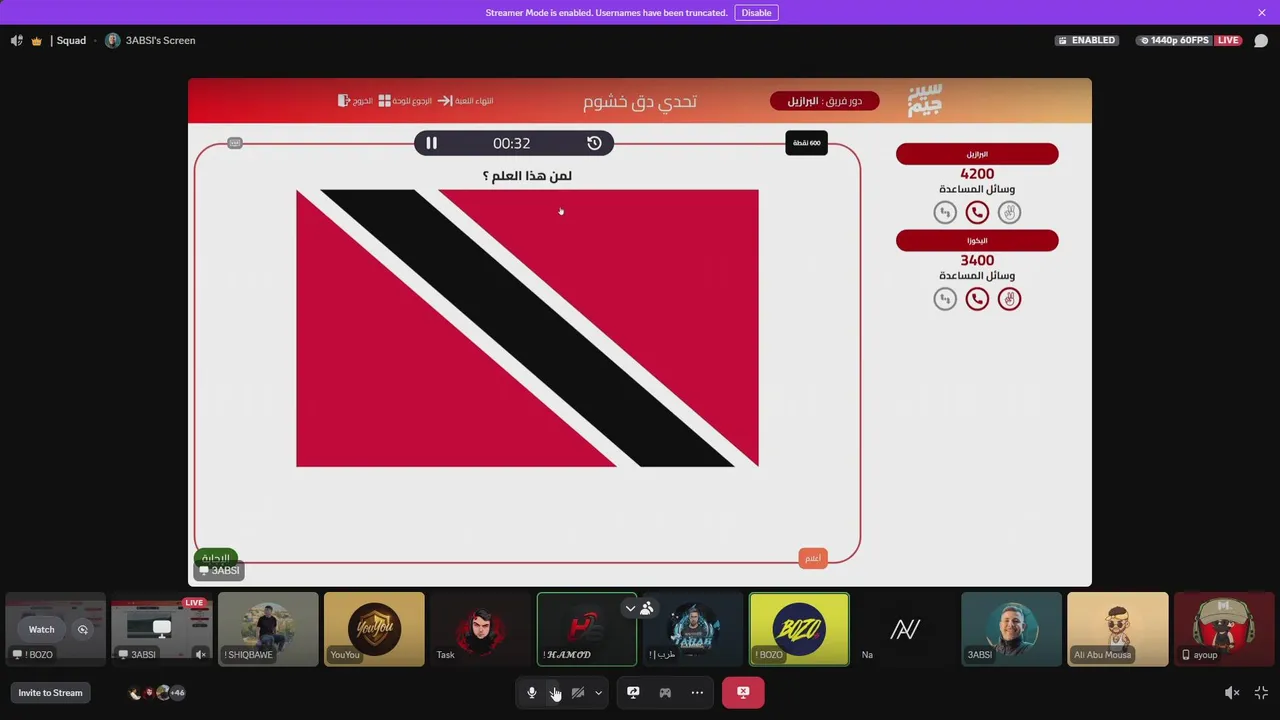
Task: Select ! HAMOD participant tile
Action: tap(586, 629)
